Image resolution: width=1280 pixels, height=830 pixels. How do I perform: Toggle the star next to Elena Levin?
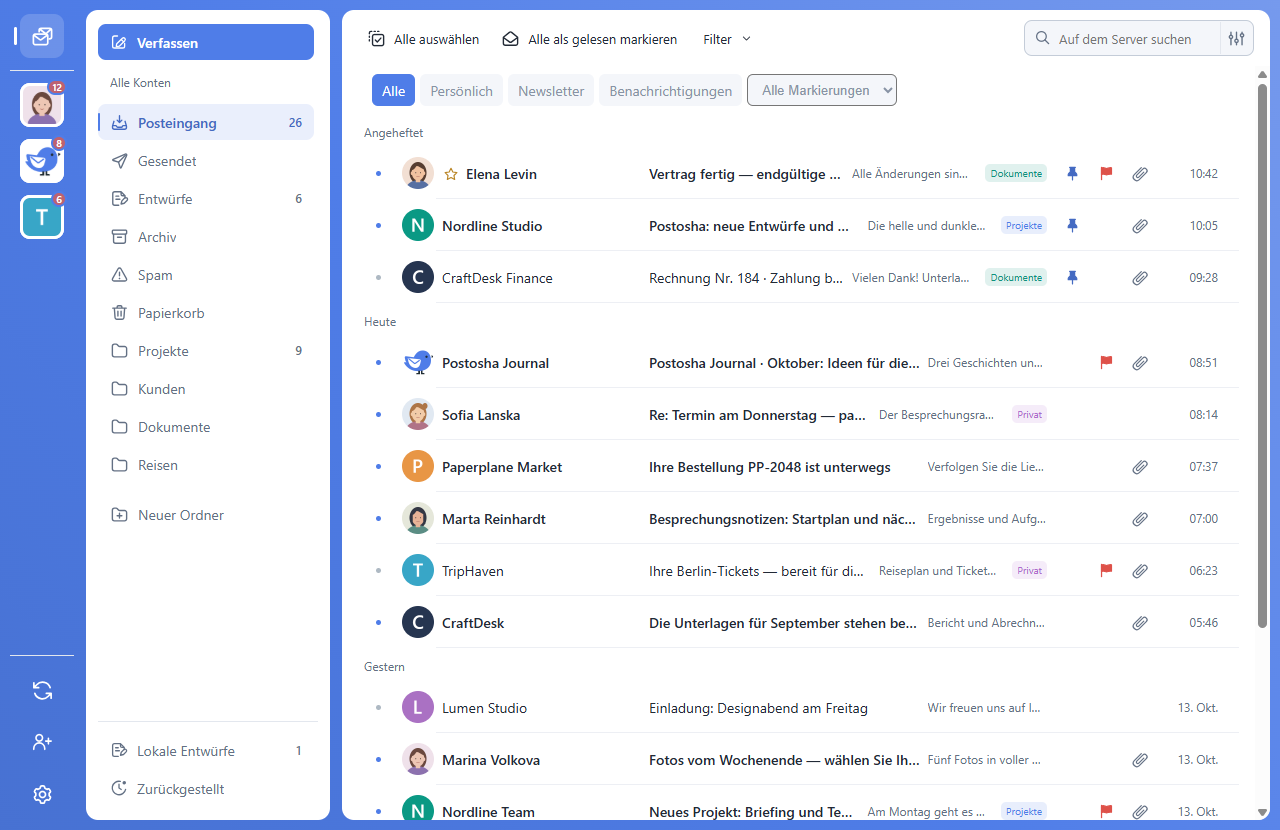[x=451, y=174]
